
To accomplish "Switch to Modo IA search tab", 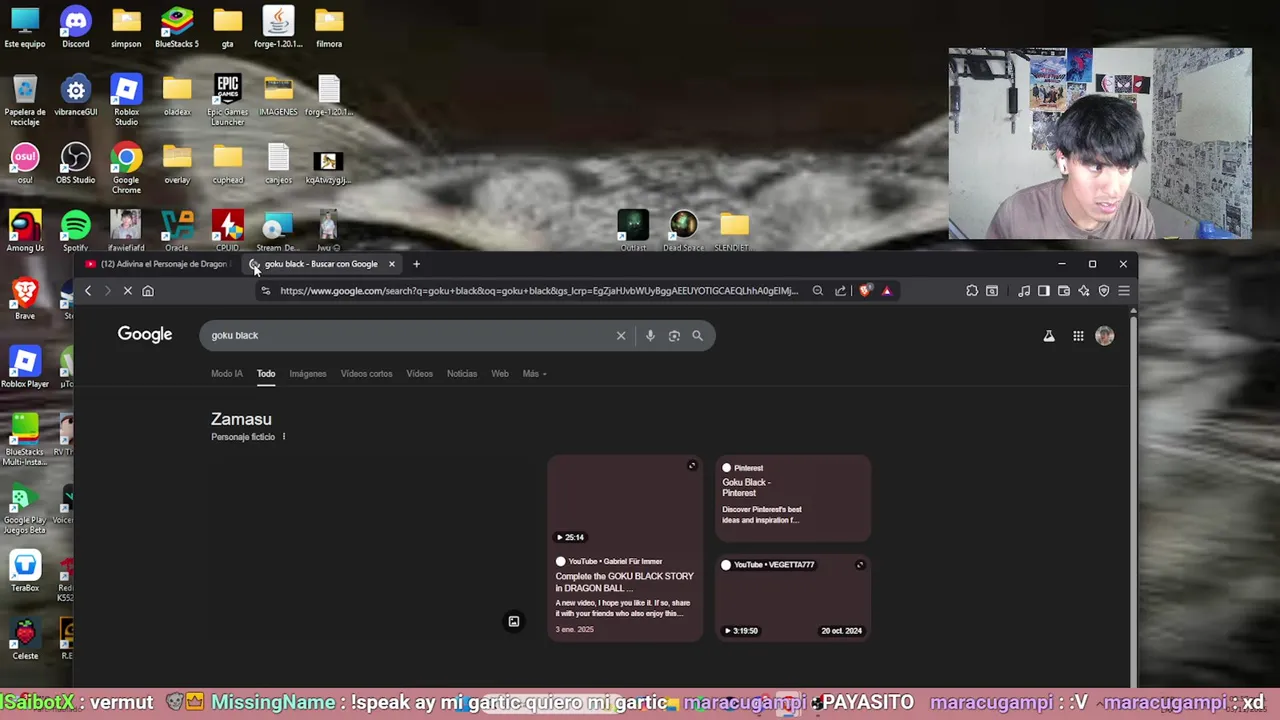I will point(227,374).
